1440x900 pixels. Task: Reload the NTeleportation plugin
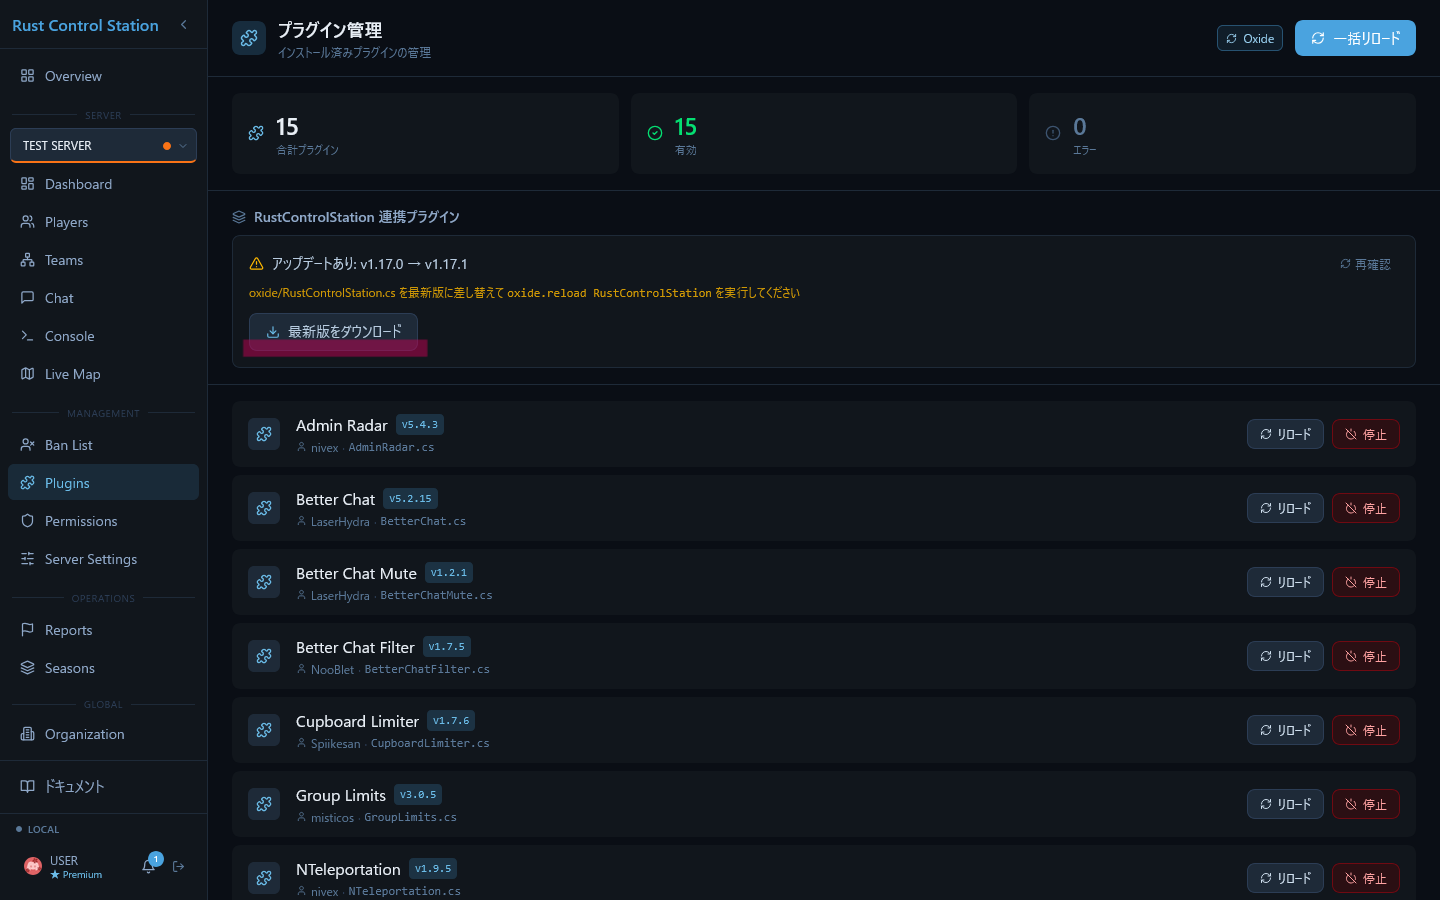(x=1285, y=878)
